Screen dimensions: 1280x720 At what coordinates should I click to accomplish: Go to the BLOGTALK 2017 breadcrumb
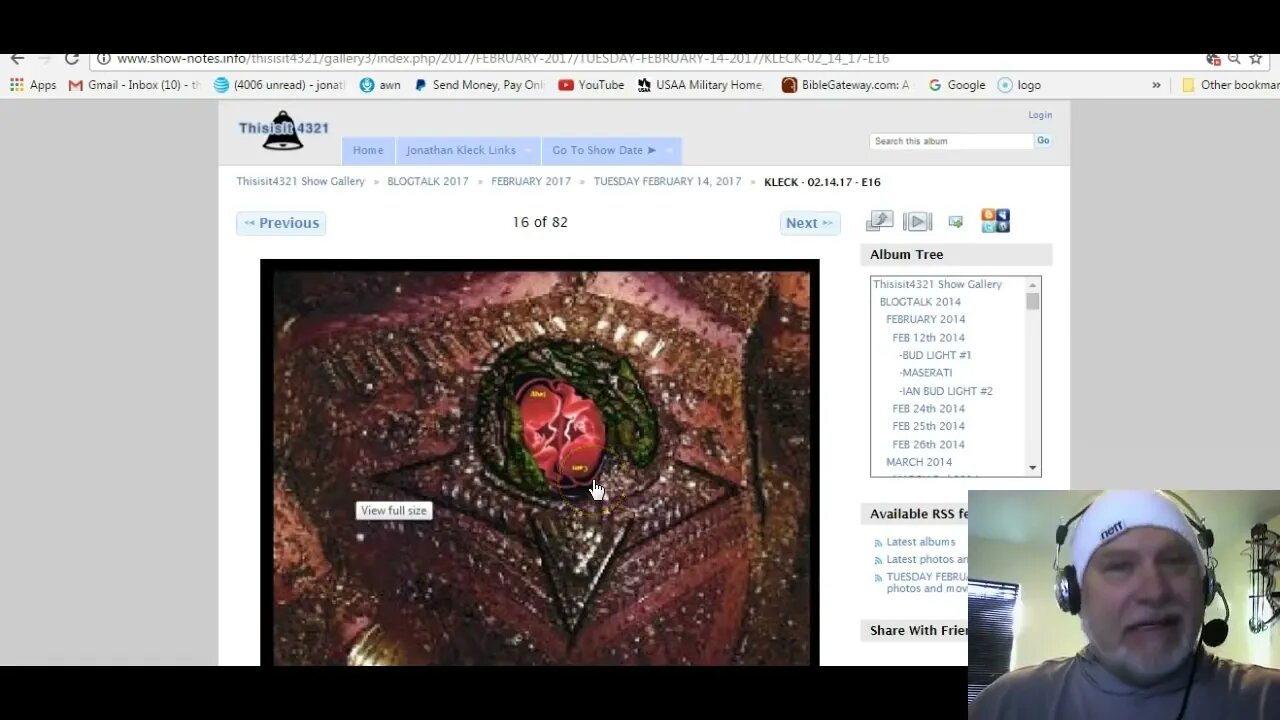point(428,182)
